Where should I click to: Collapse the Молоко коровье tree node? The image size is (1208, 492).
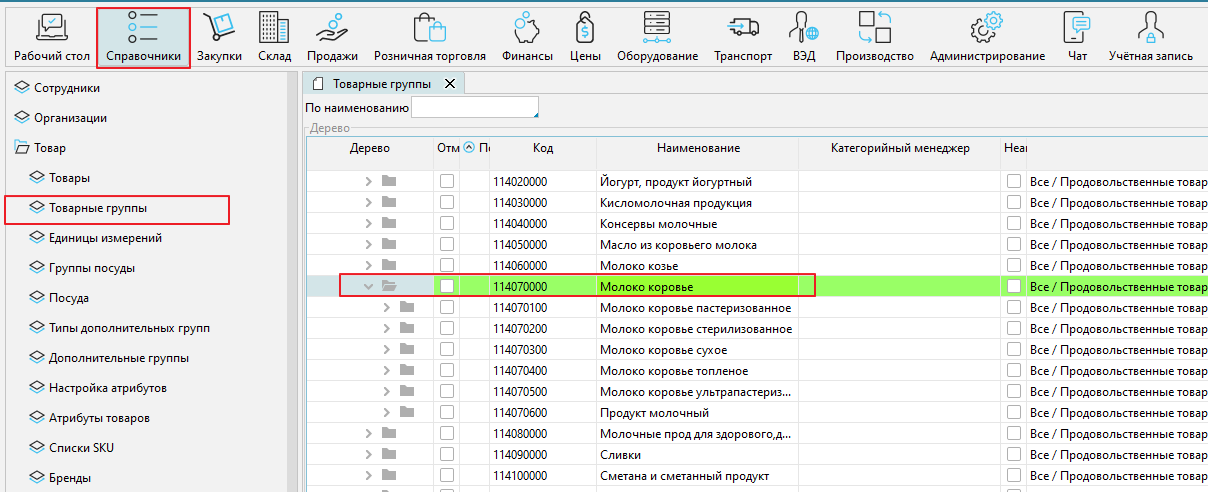[x=368, y=287]
